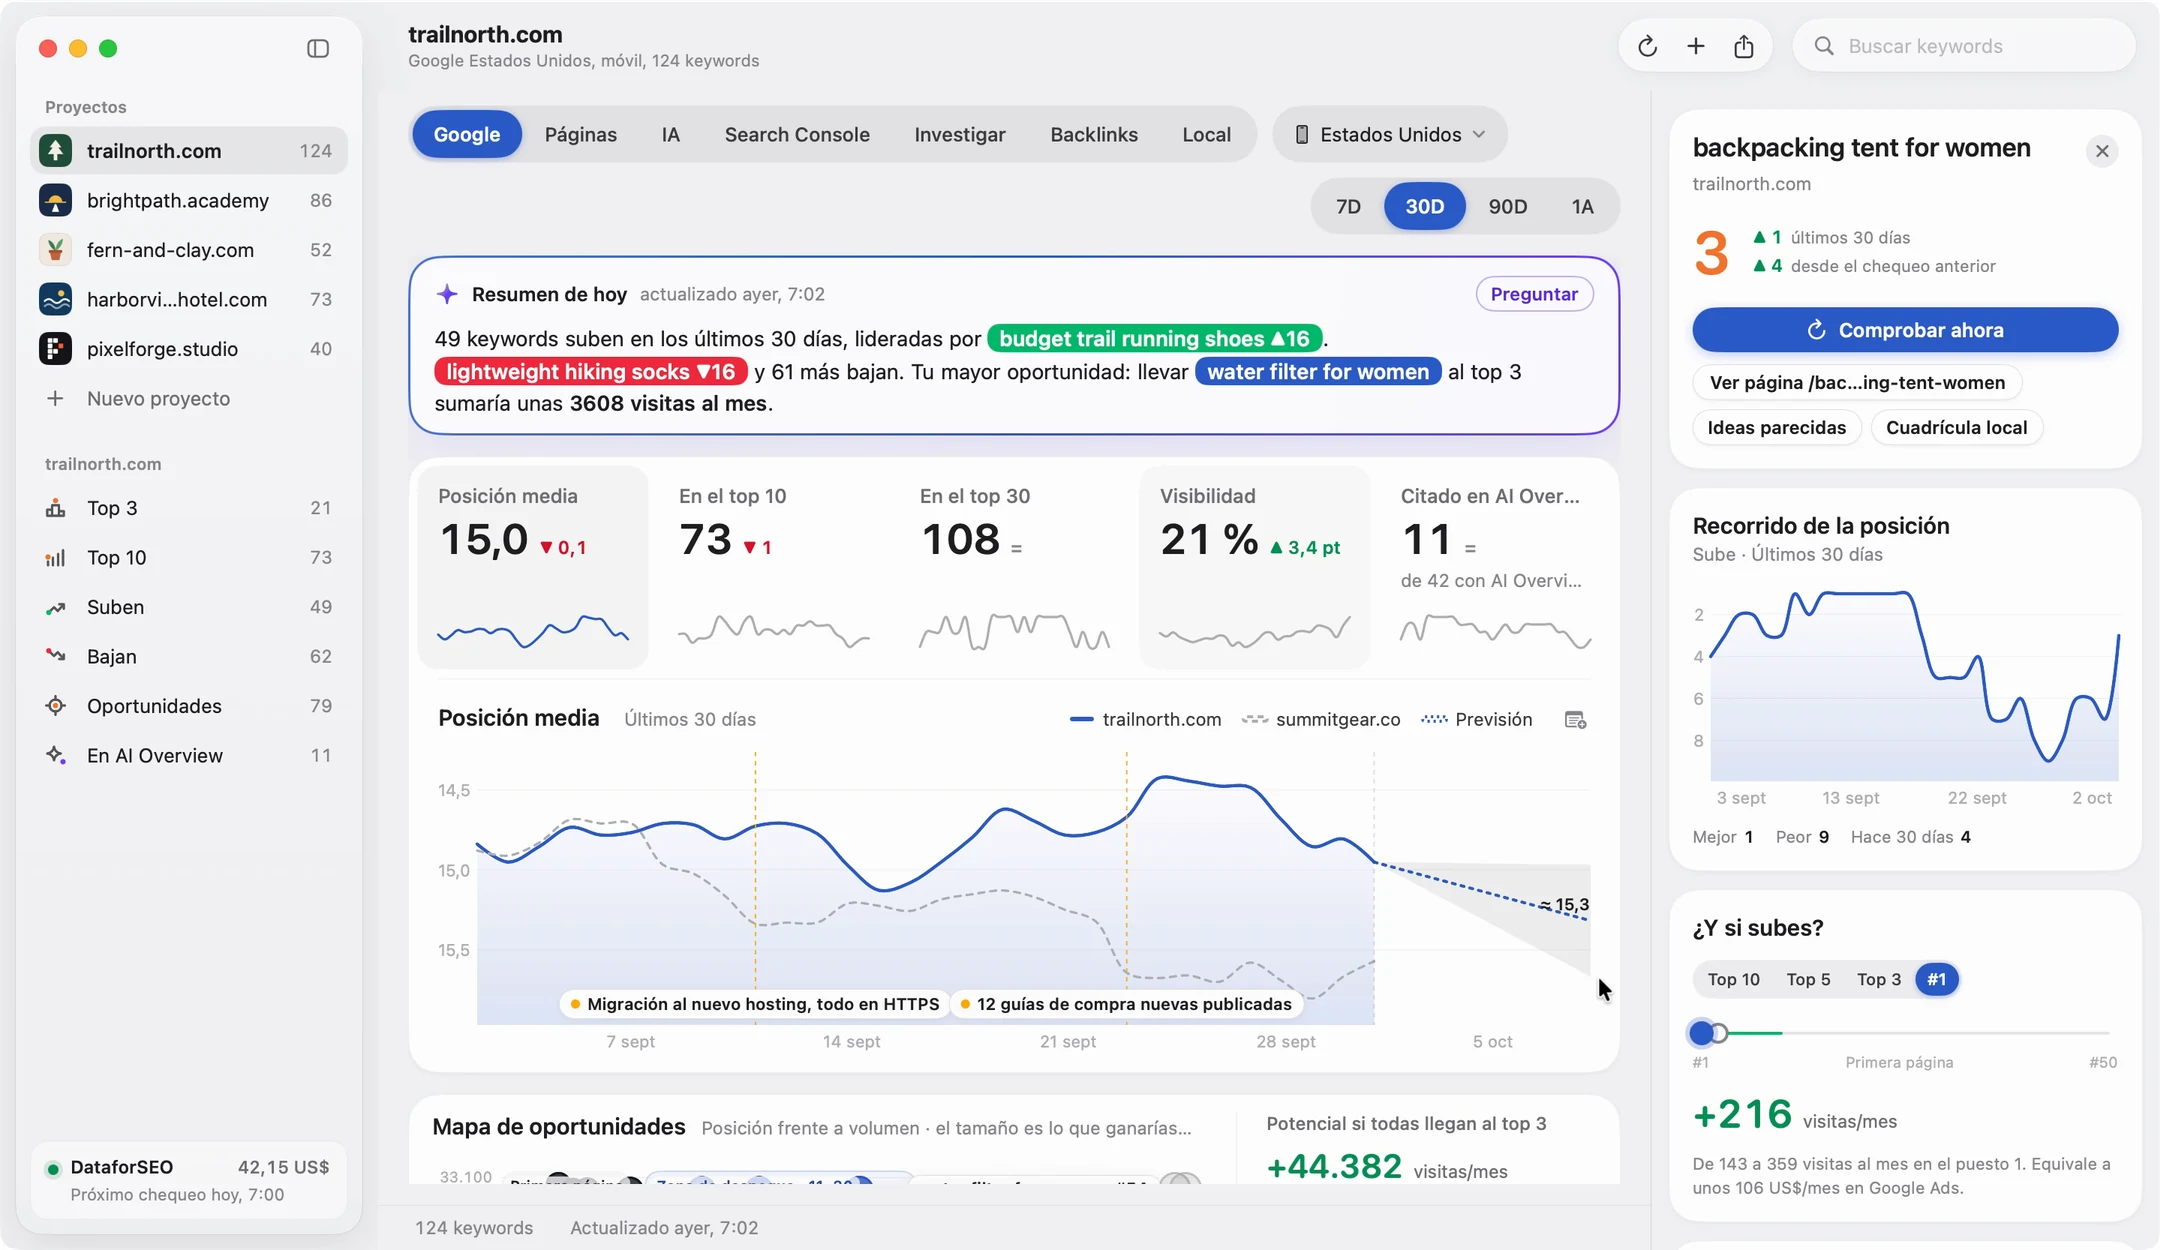Screen dimensions: 2160x1250
Task: Open the Oportunidades target icon filter
Action: pyautogui.click(x=55, y=706)
